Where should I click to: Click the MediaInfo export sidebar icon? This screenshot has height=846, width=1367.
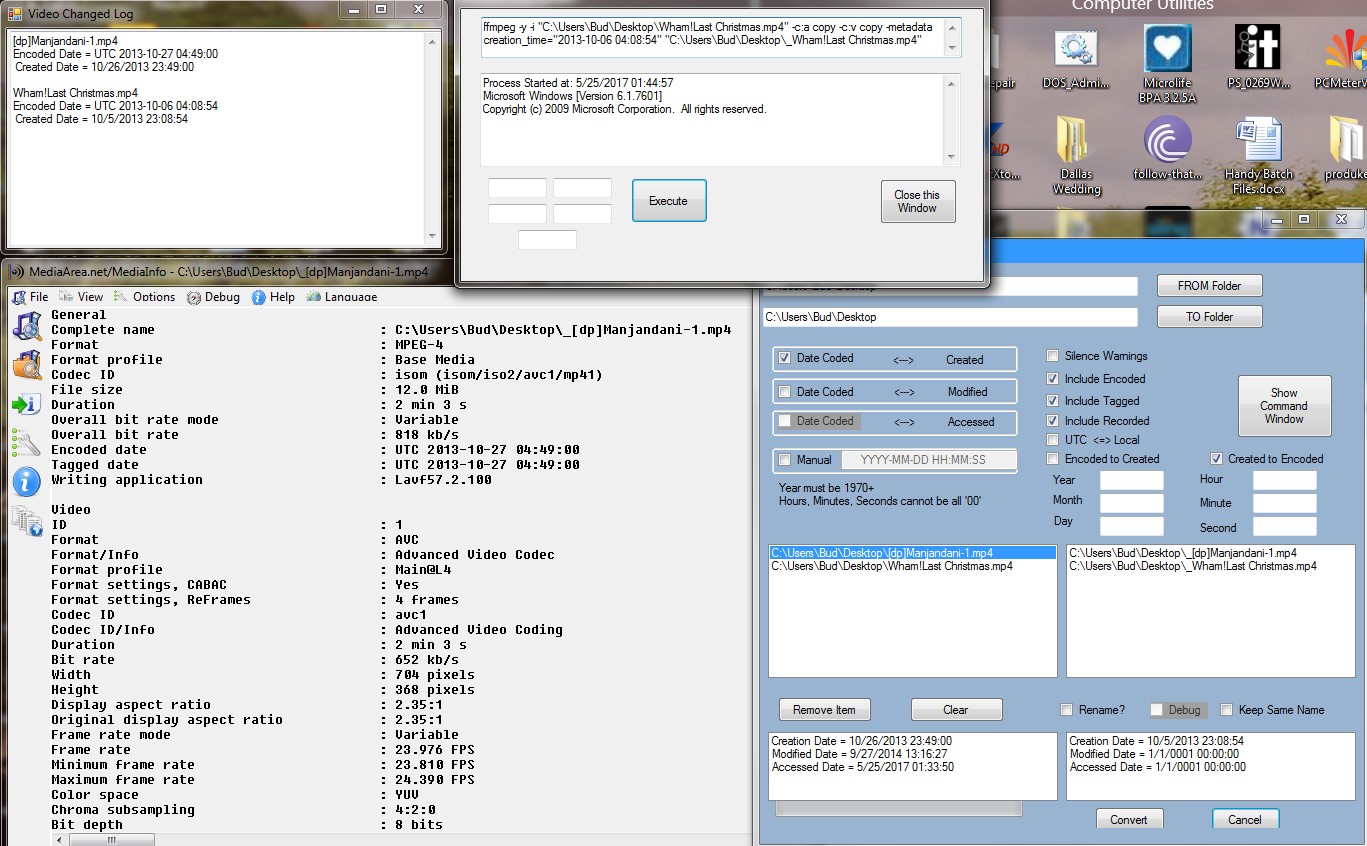26,404
